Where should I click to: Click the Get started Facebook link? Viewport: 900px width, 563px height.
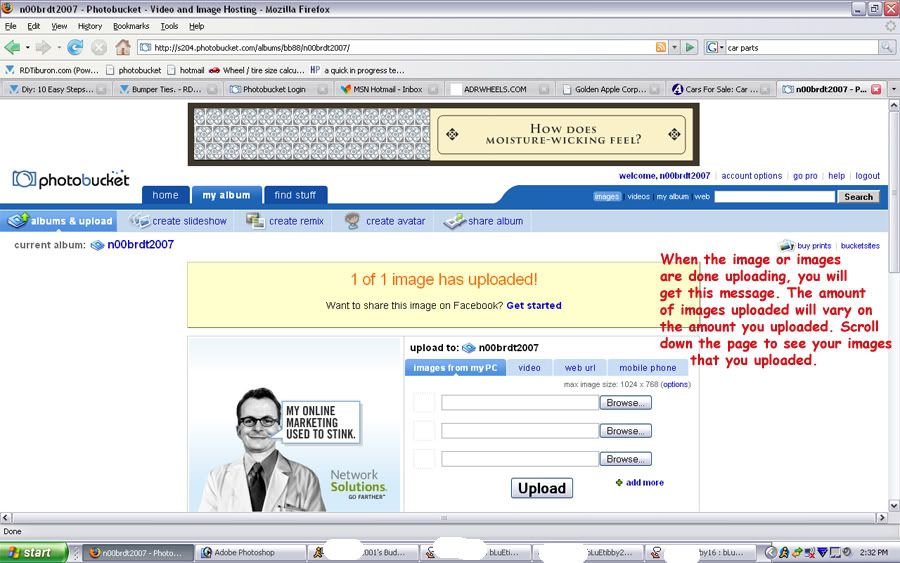[x=534, y=305]
